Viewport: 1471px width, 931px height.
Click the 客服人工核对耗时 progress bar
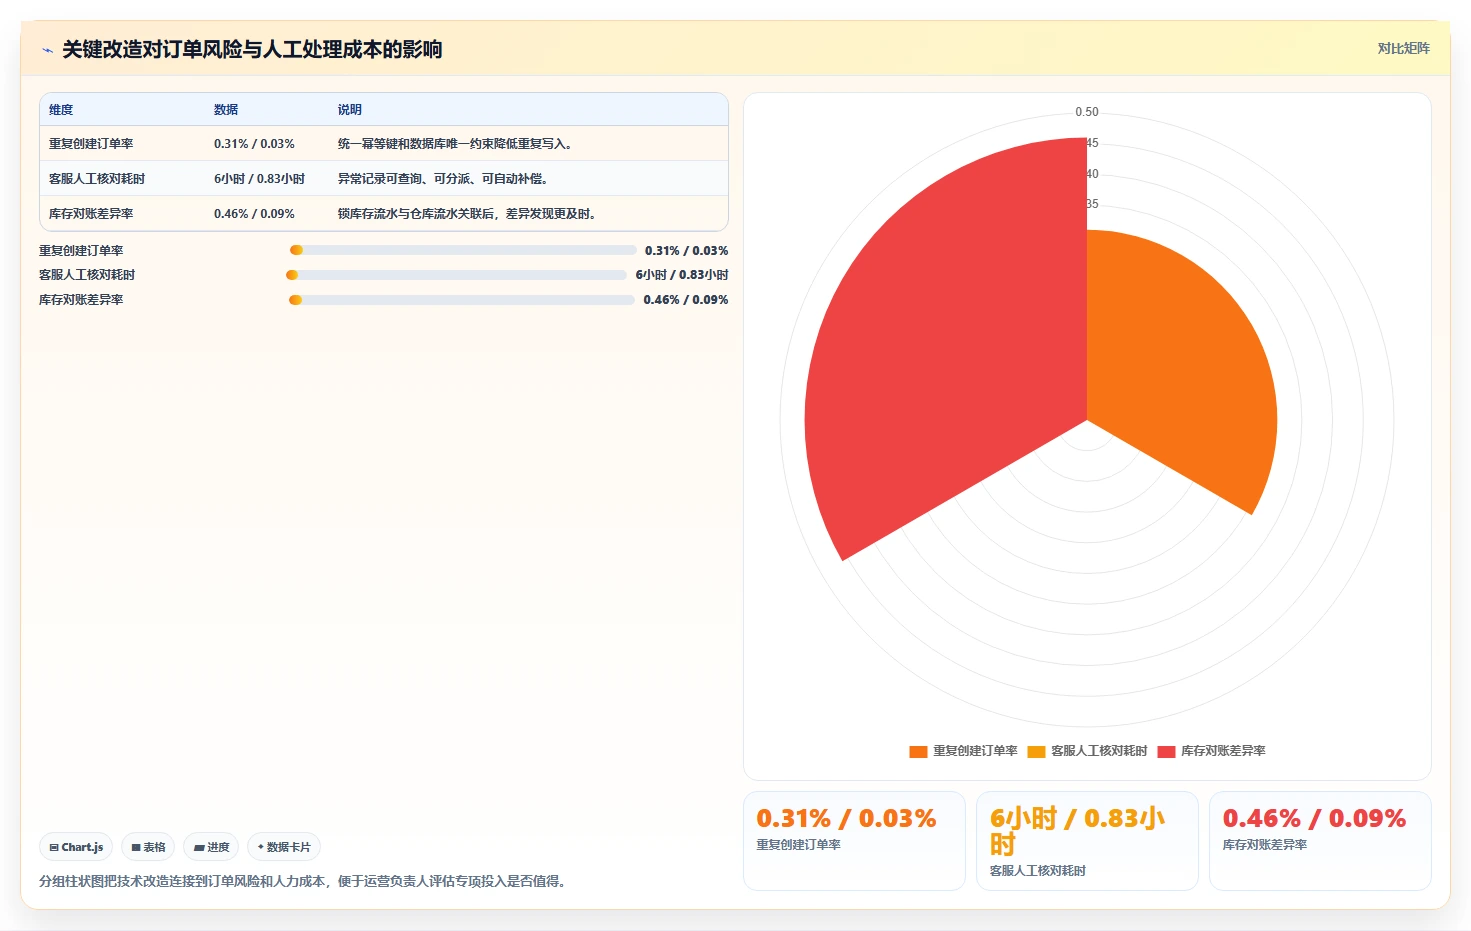[456, 275]
